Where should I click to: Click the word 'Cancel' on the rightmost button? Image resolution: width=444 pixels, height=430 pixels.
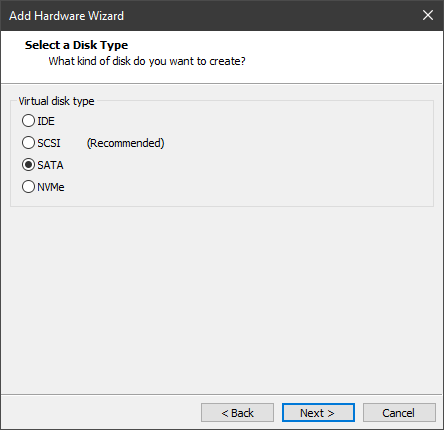[398, 413]
